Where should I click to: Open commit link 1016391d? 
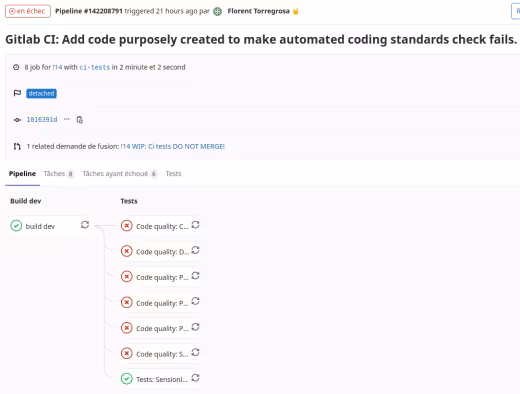pyautogui.click(x=42, y=119)
